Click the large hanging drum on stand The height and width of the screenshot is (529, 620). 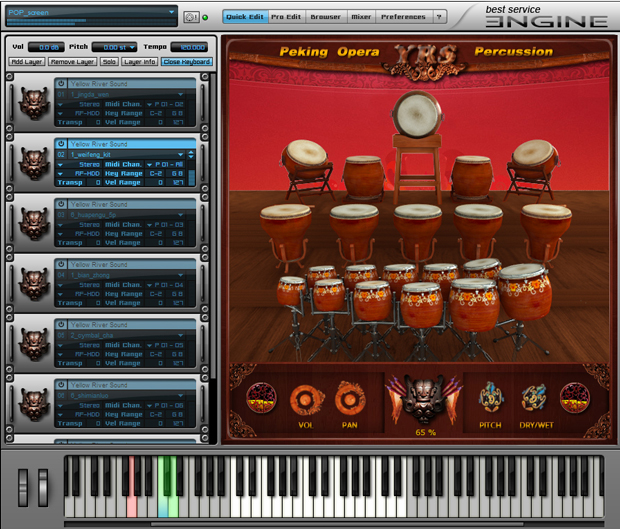415,114
